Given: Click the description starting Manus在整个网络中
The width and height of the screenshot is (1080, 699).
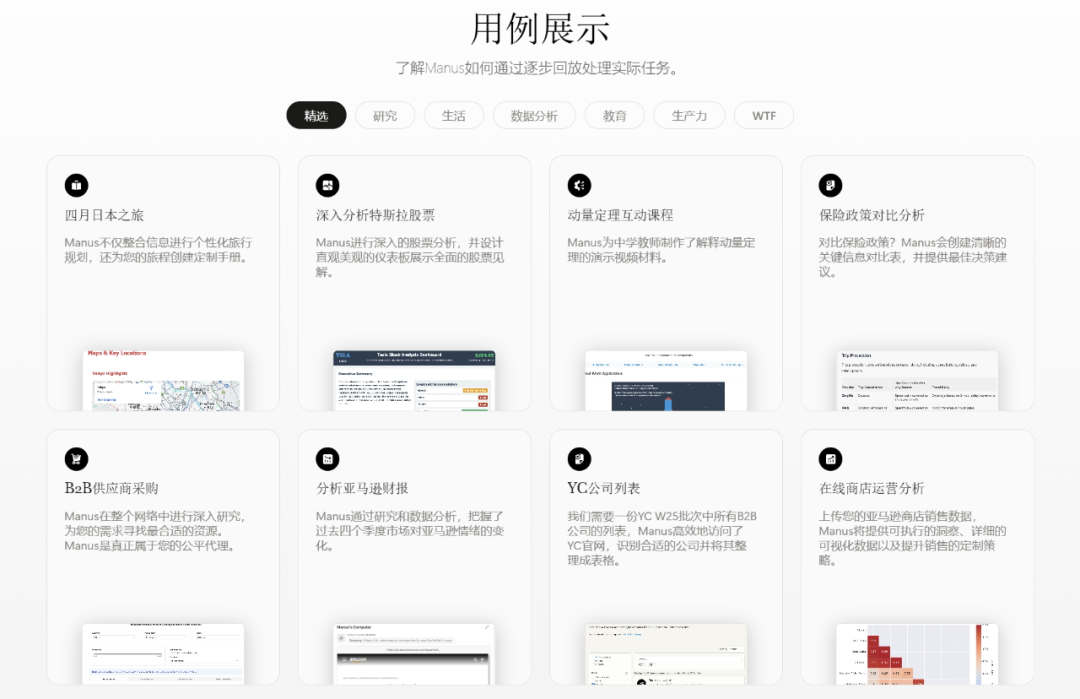Looking at the screenshot, I should (155, 531).
